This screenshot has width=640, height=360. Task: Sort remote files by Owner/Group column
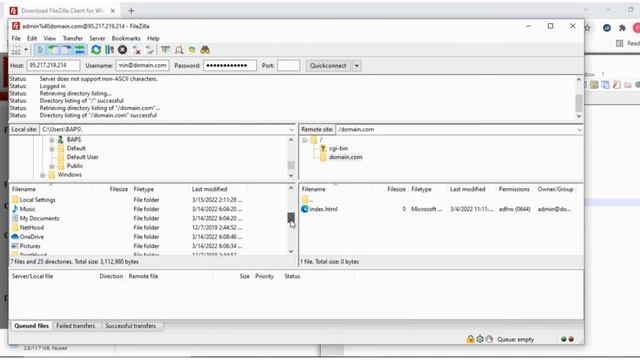556,189
